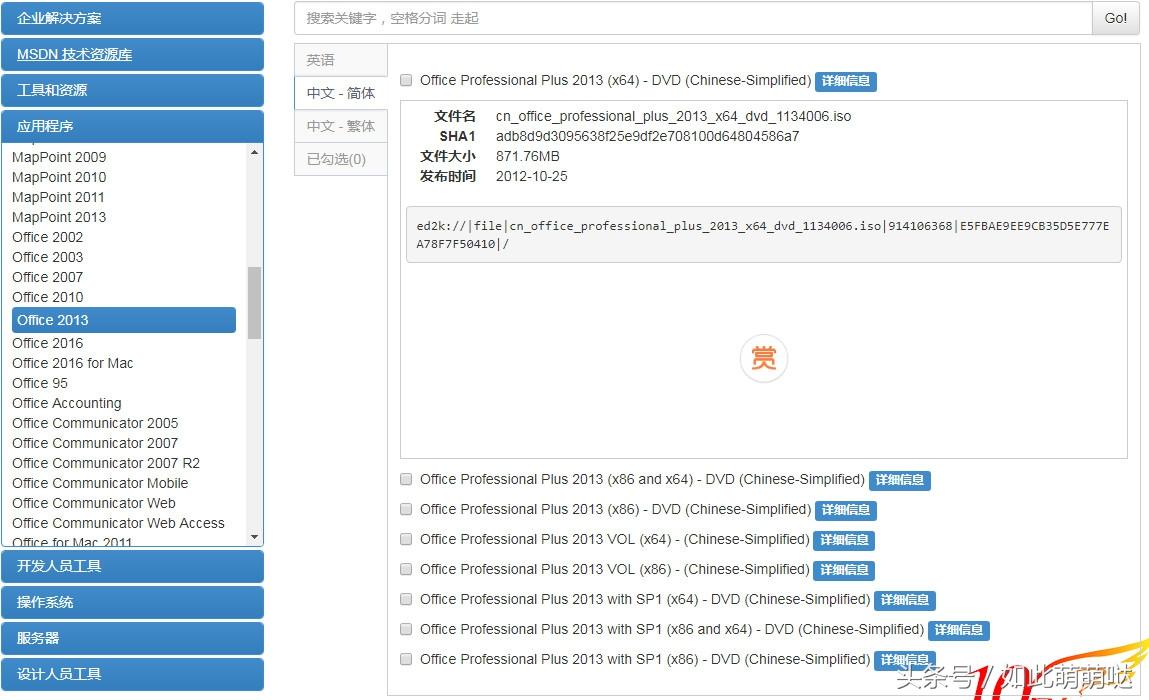Screen dimensions: 1149x700
Task: Open Office Communicator 2007 R2
Action: pyautogui.click(x=106, y=463)
